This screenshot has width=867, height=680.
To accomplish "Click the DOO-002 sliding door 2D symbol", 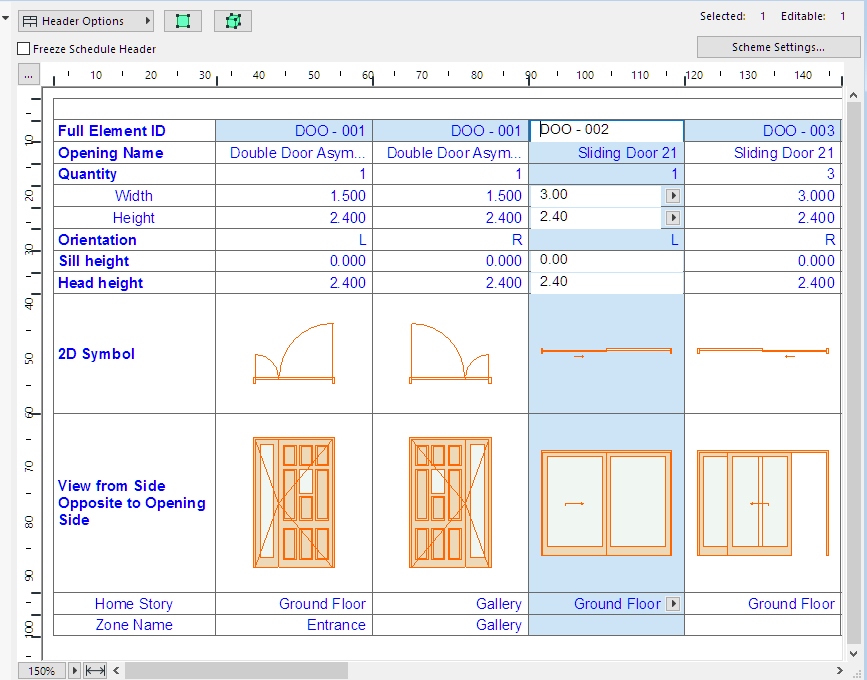I will coord(606,352).
